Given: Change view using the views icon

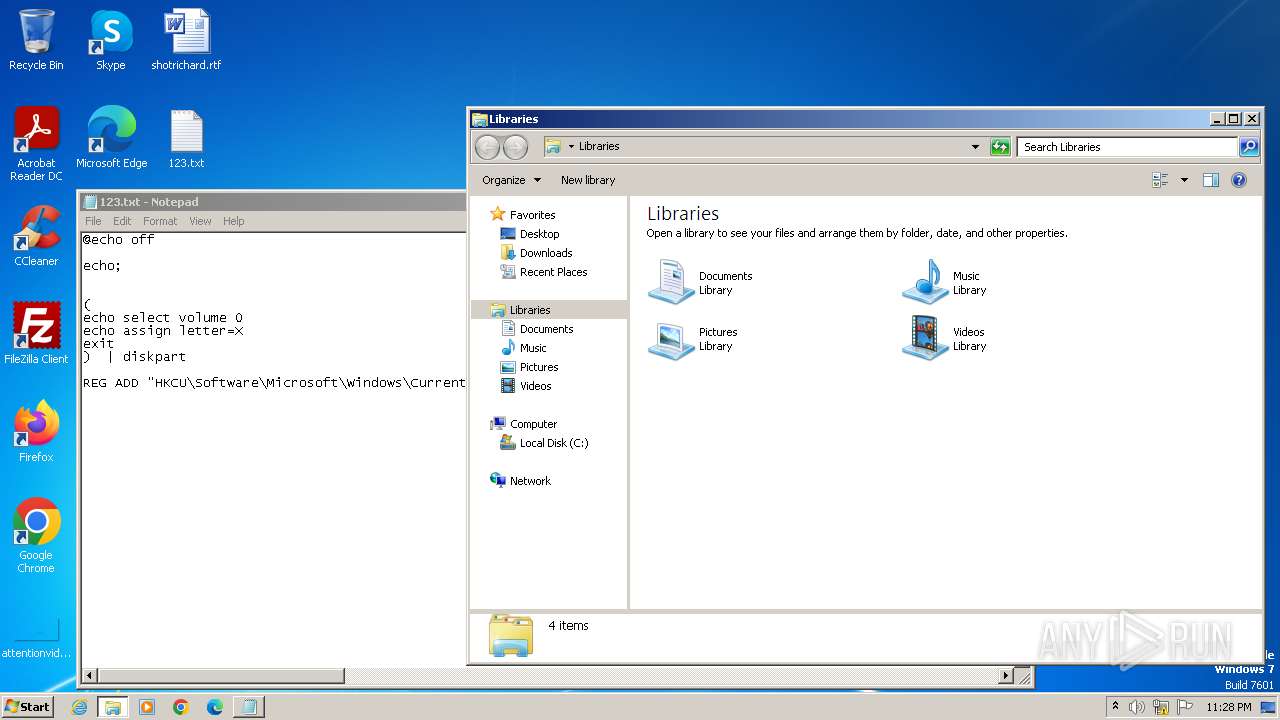Looking at the screenshot, I should 1160,180.
